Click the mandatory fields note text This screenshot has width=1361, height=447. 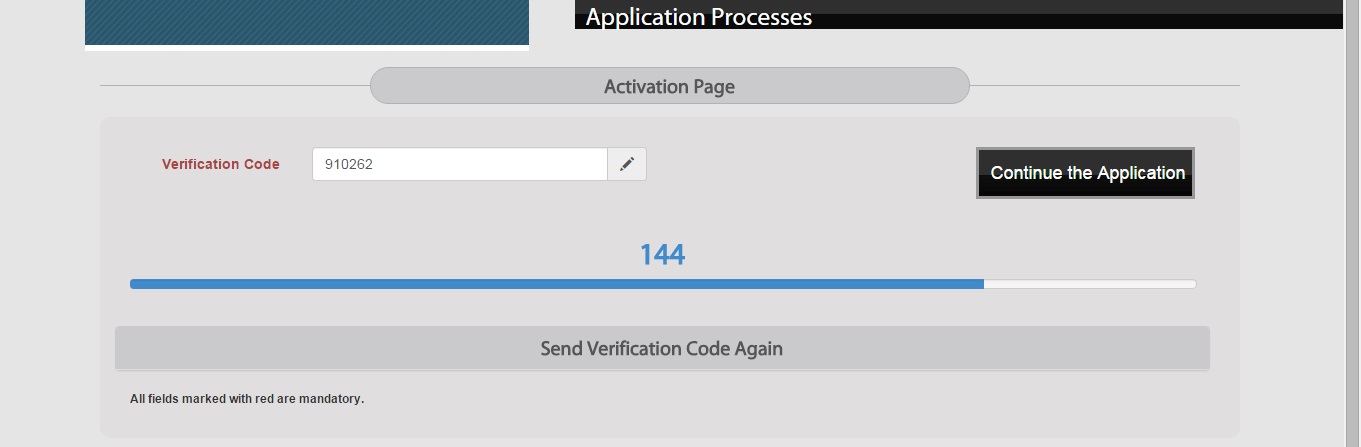pyautogui.click(x=247, y=399)
